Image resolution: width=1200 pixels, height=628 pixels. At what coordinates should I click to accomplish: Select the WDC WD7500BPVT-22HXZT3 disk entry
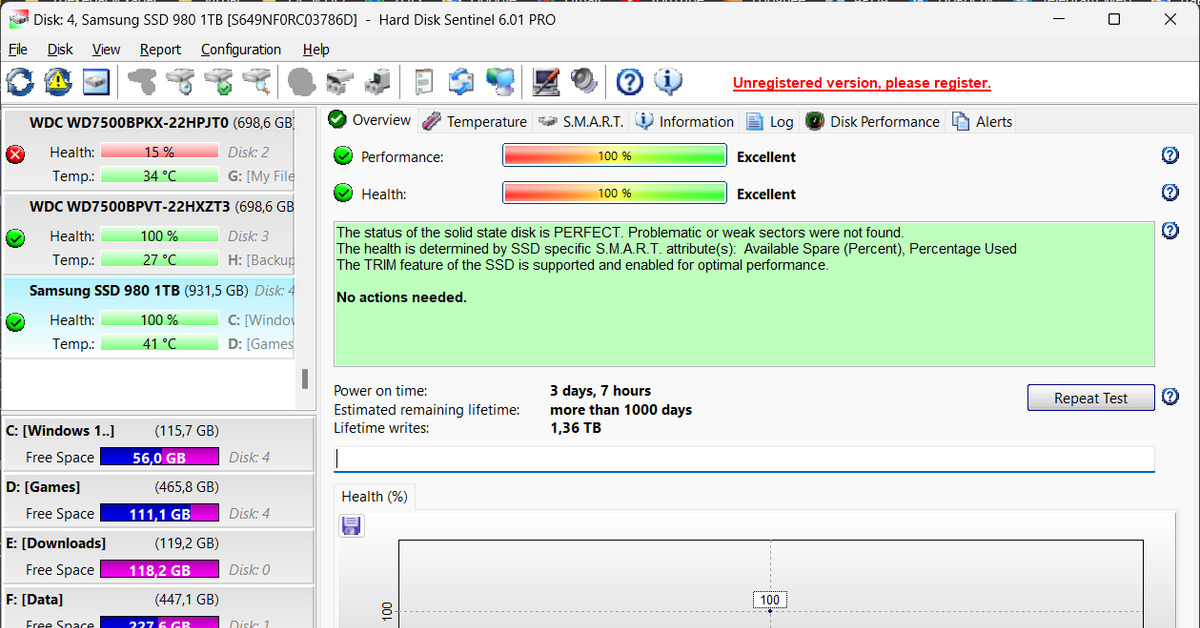[x=148, y=233]
